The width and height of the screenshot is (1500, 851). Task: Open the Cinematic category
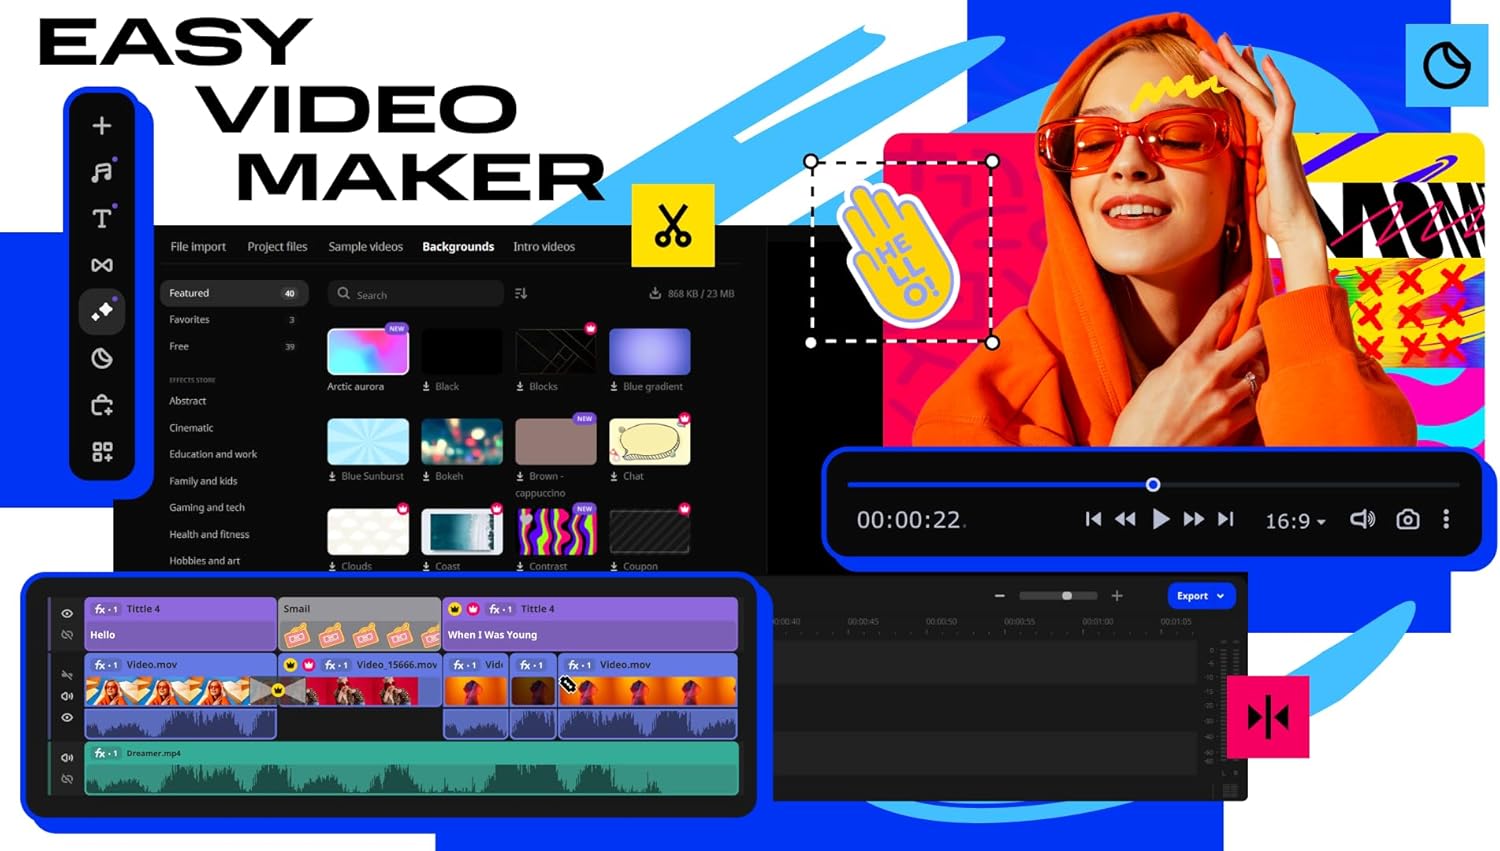(191, 428)
